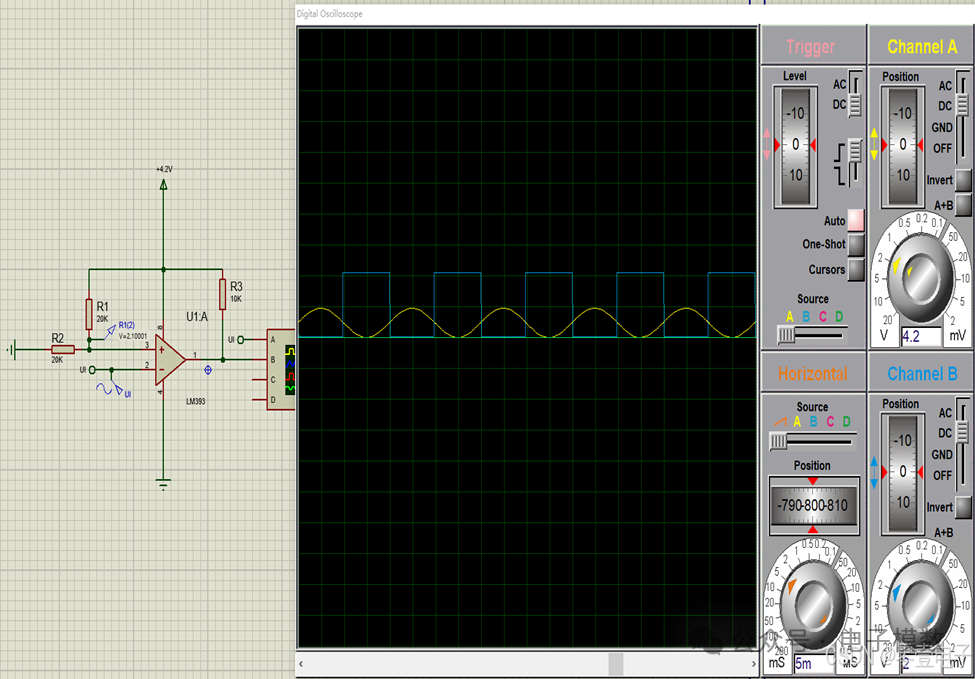
Task: Click the Channel B panel heading
Action: tap(922, 374)
